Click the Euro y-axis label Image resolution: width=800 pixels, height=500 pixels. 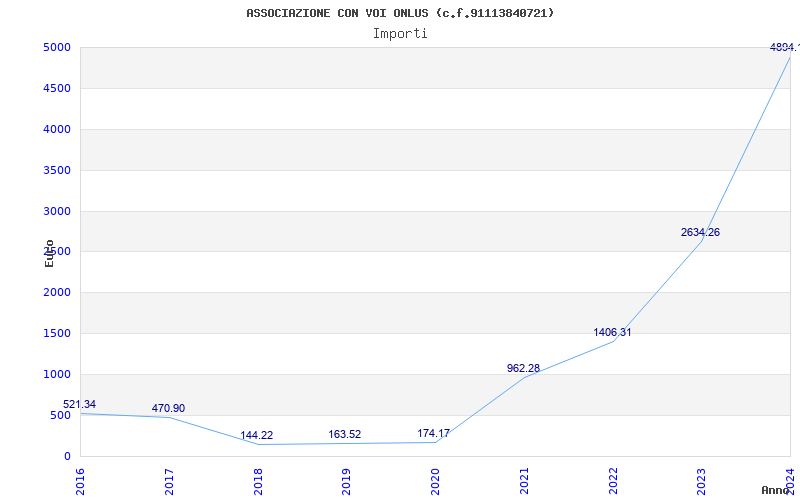[49, 253]
